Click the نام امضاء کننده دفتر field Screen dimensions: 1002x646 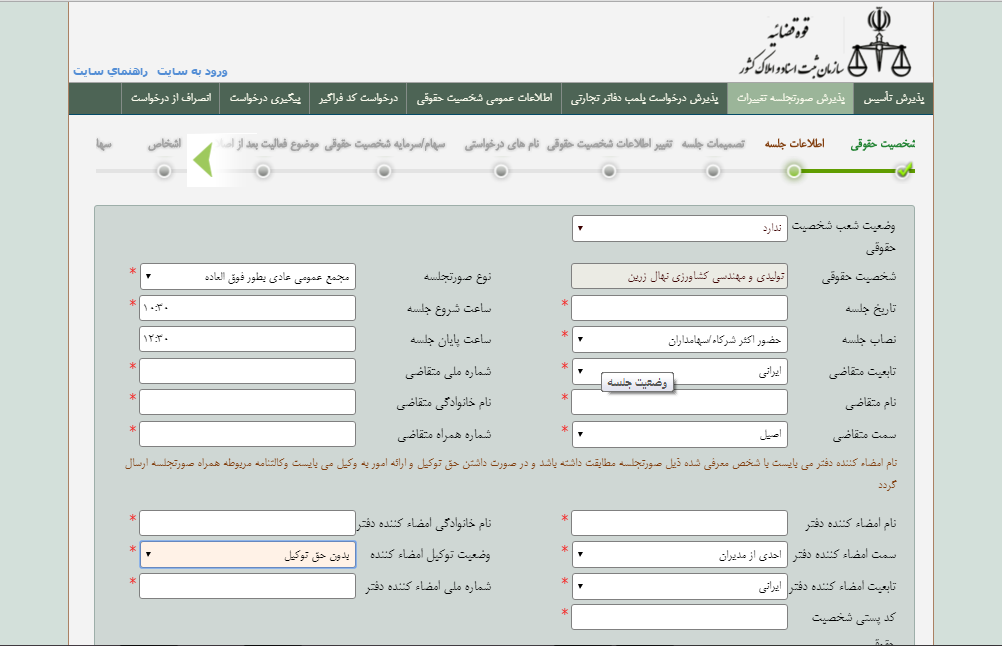pyautogui.click(x=679, y=523)
